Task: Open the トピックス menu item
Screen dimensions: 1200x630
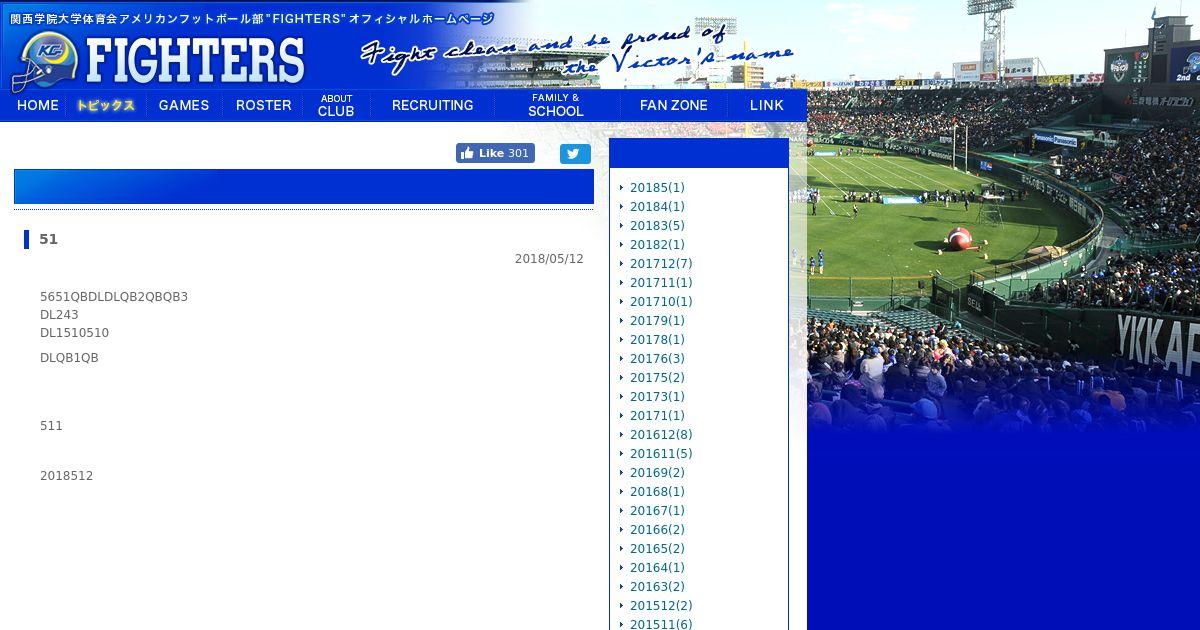Action: (x=106, y=105)
